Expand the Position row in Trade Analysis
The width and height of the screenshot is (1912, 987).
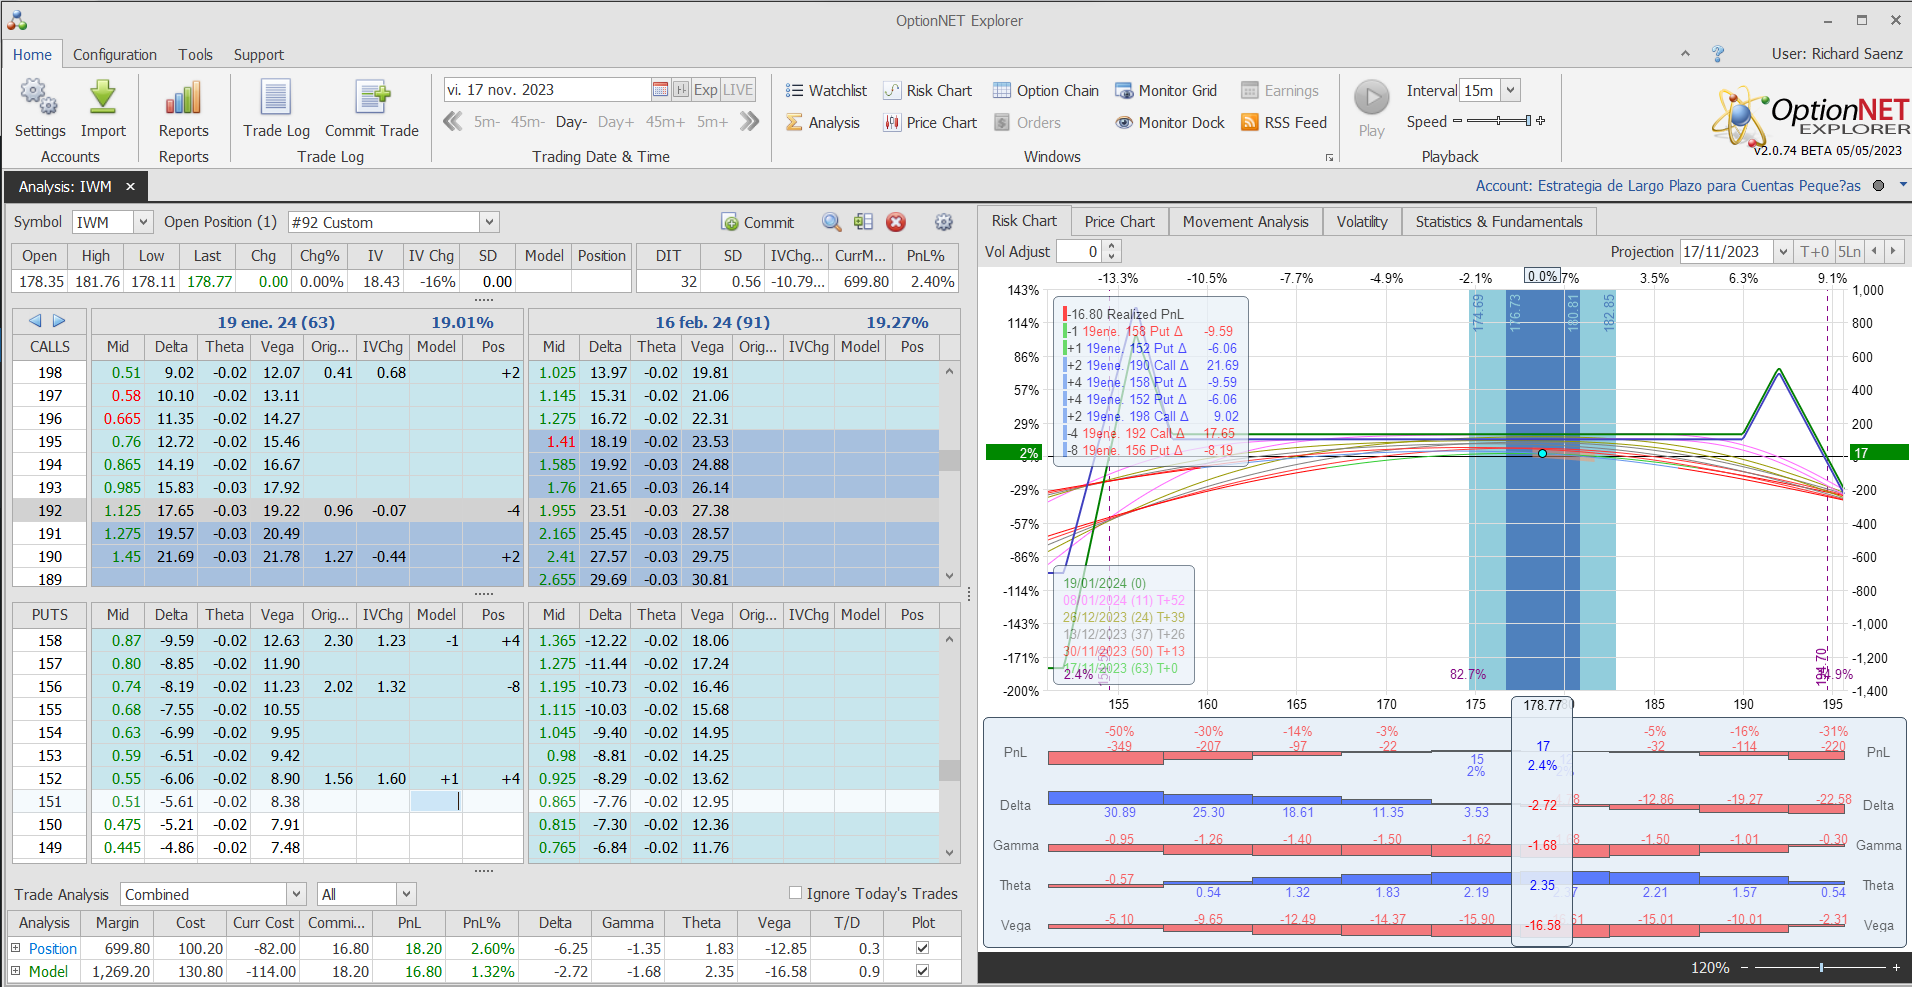click(16, 948)
